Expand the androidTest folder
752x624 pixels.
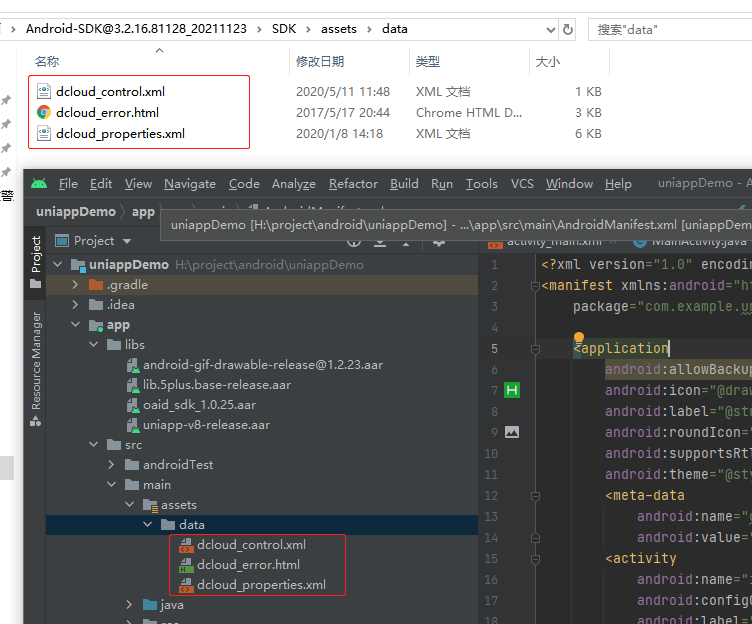111,464
